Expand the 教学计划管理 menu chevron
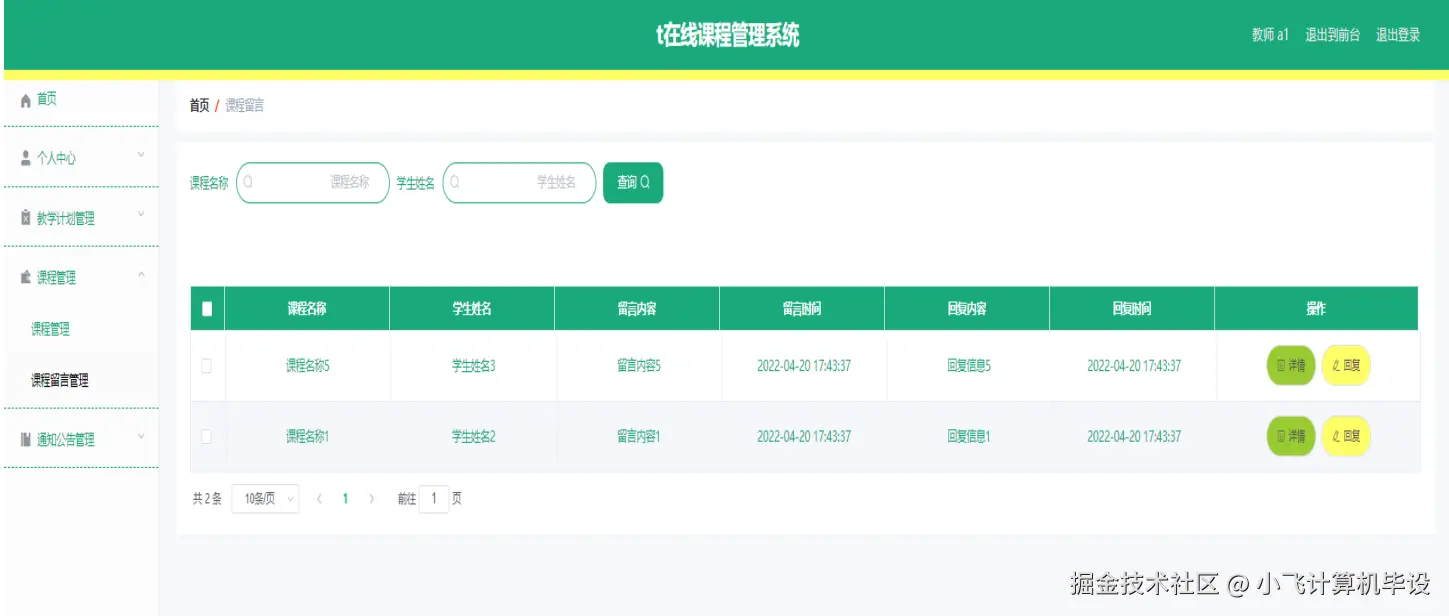 click(x=141, y=215)
